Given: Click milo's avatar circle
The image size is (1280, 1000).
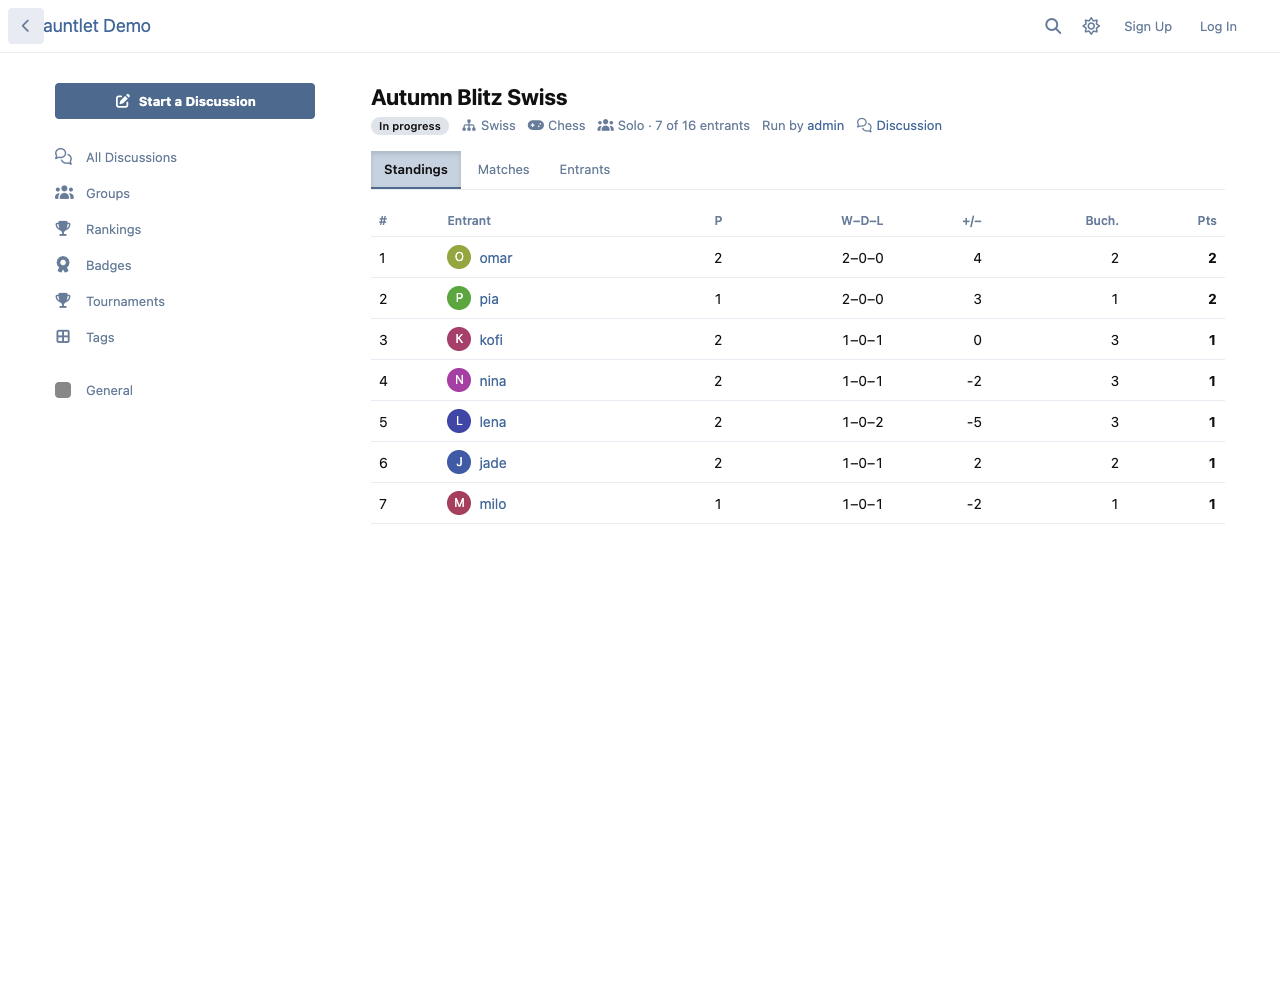Looking at the screenshot, I should 459,503.
